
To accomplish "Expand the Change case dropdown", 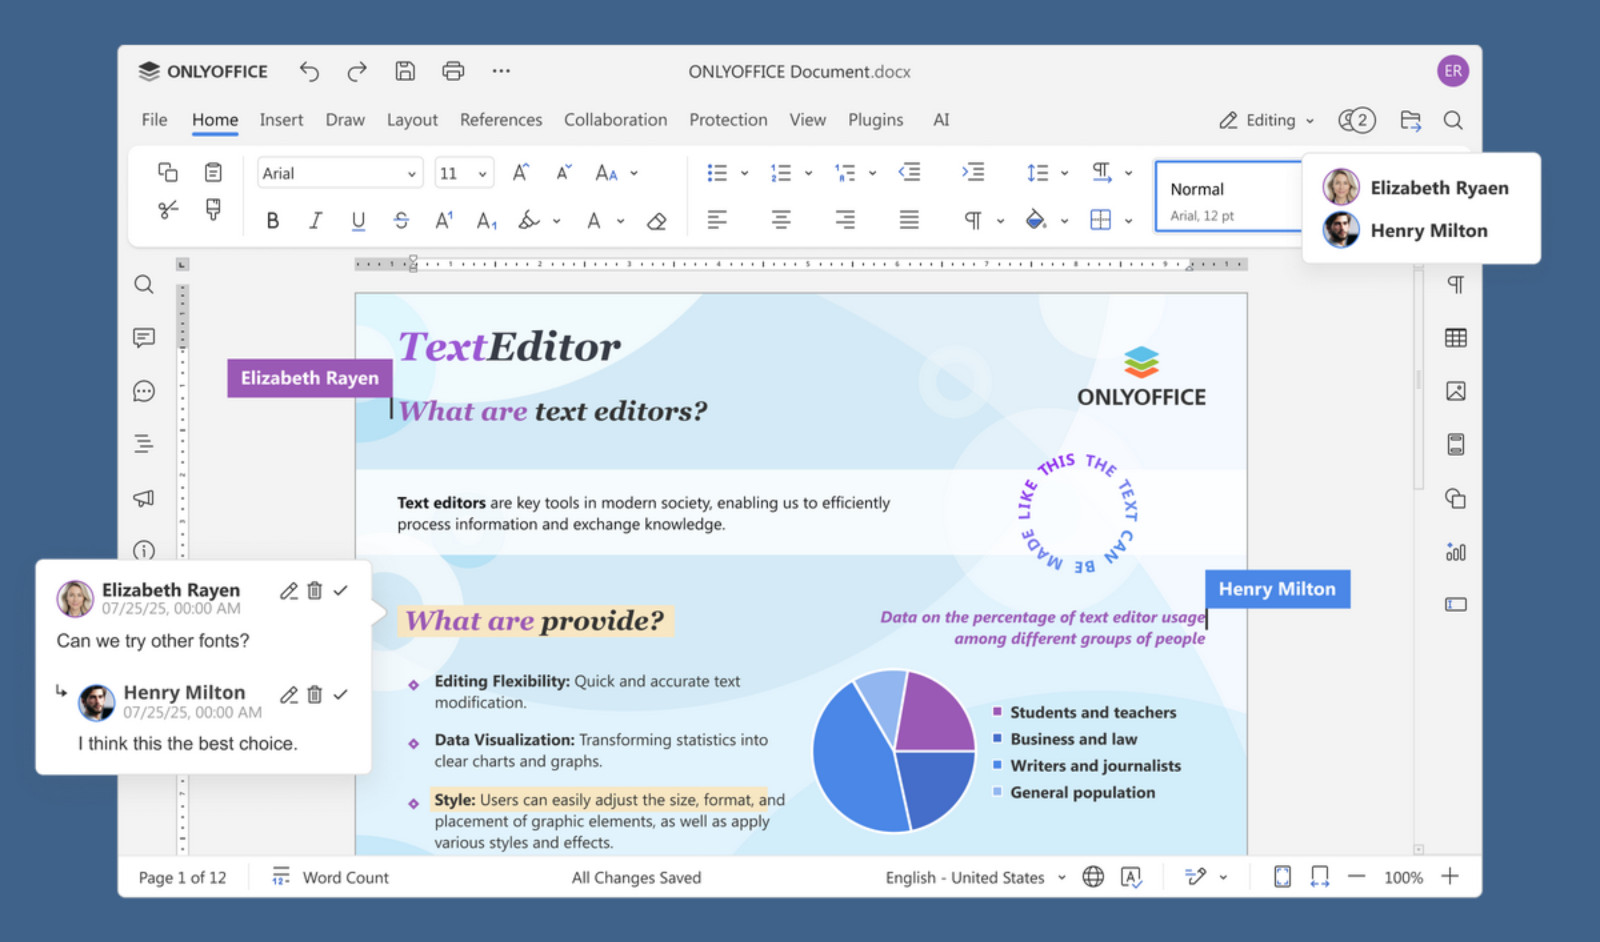I will pyautogui.click(x=634, y=173).
